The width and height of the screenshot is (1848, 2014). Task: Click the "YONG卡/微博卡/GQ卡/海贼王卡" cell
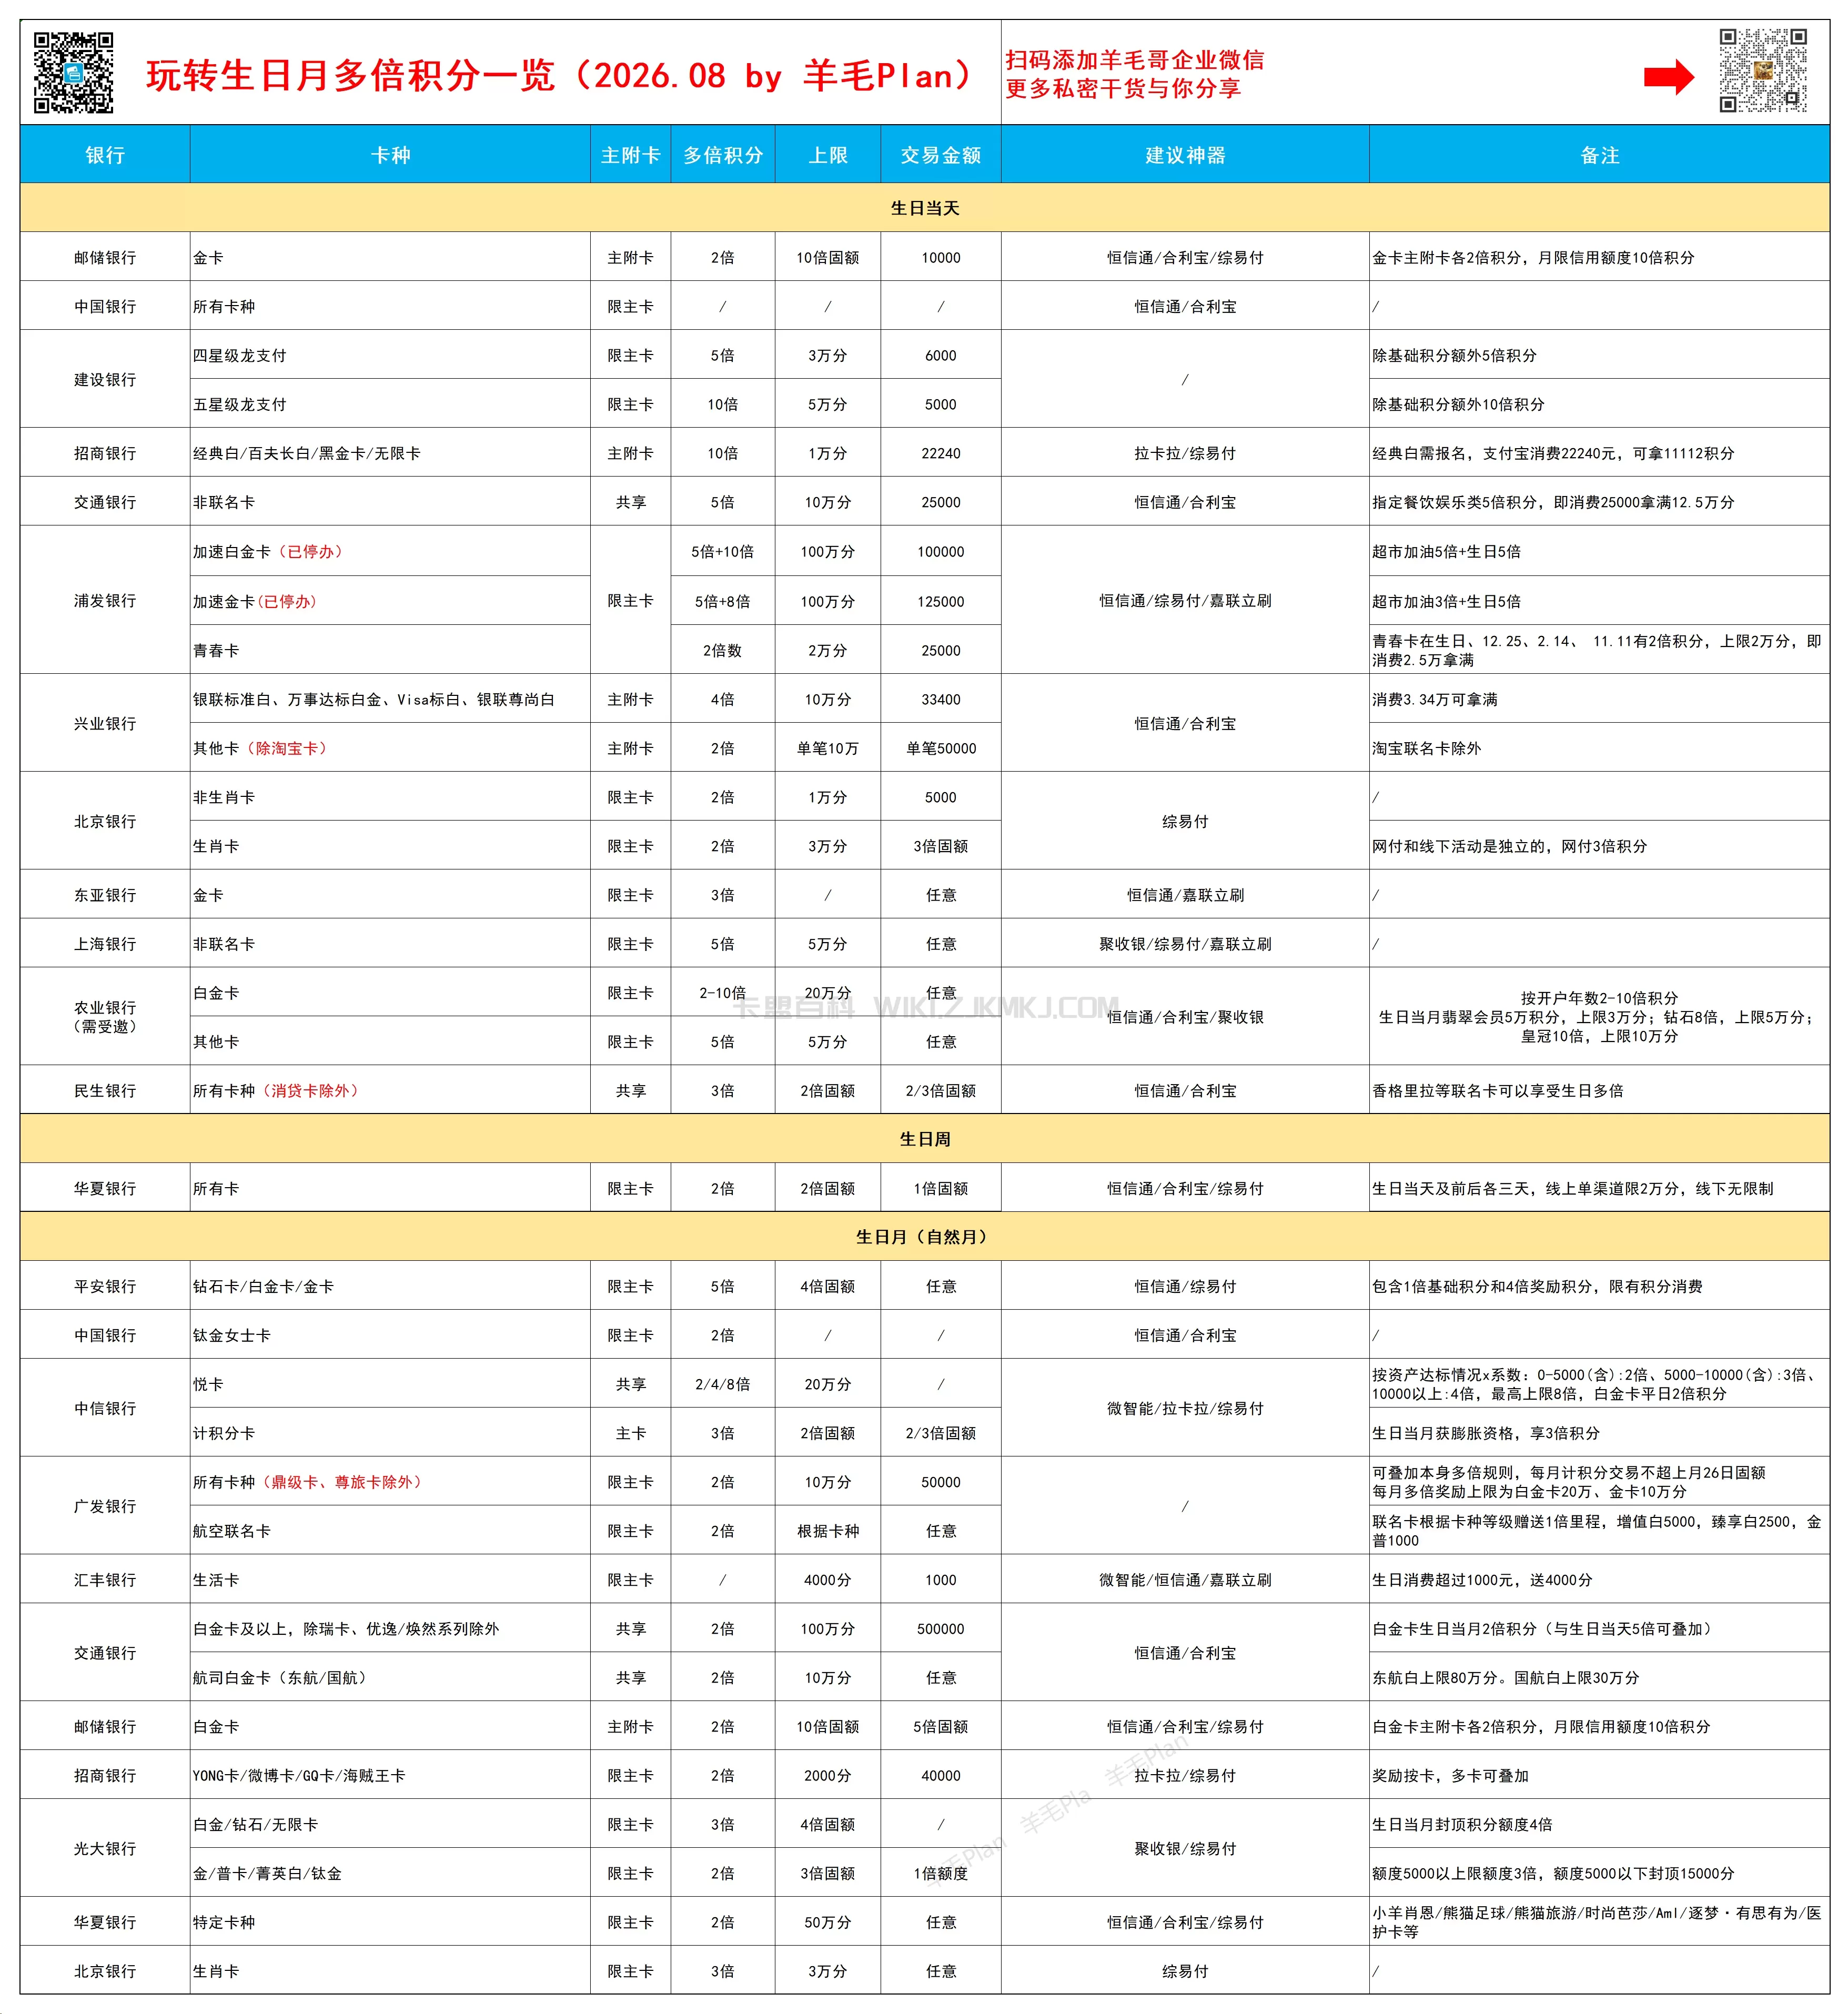390,1776
